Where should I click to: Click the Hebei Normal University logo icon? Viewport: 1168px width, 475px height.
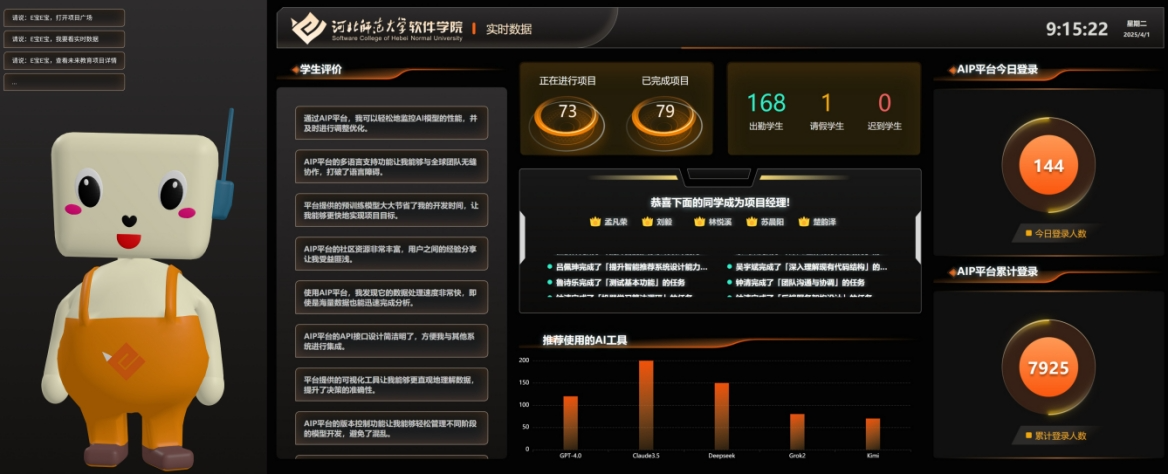click(x=309, y=28)
